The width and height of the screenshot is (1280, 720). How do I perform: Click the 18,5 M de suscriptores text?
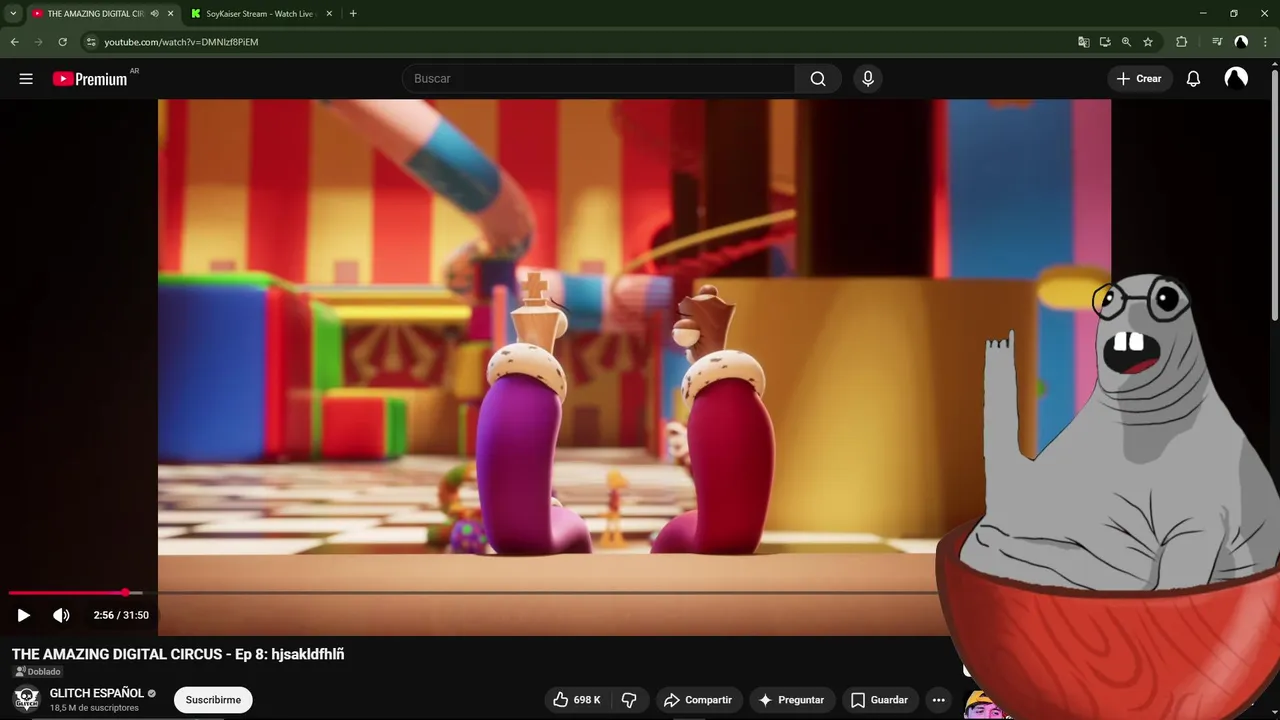(94, 708)
